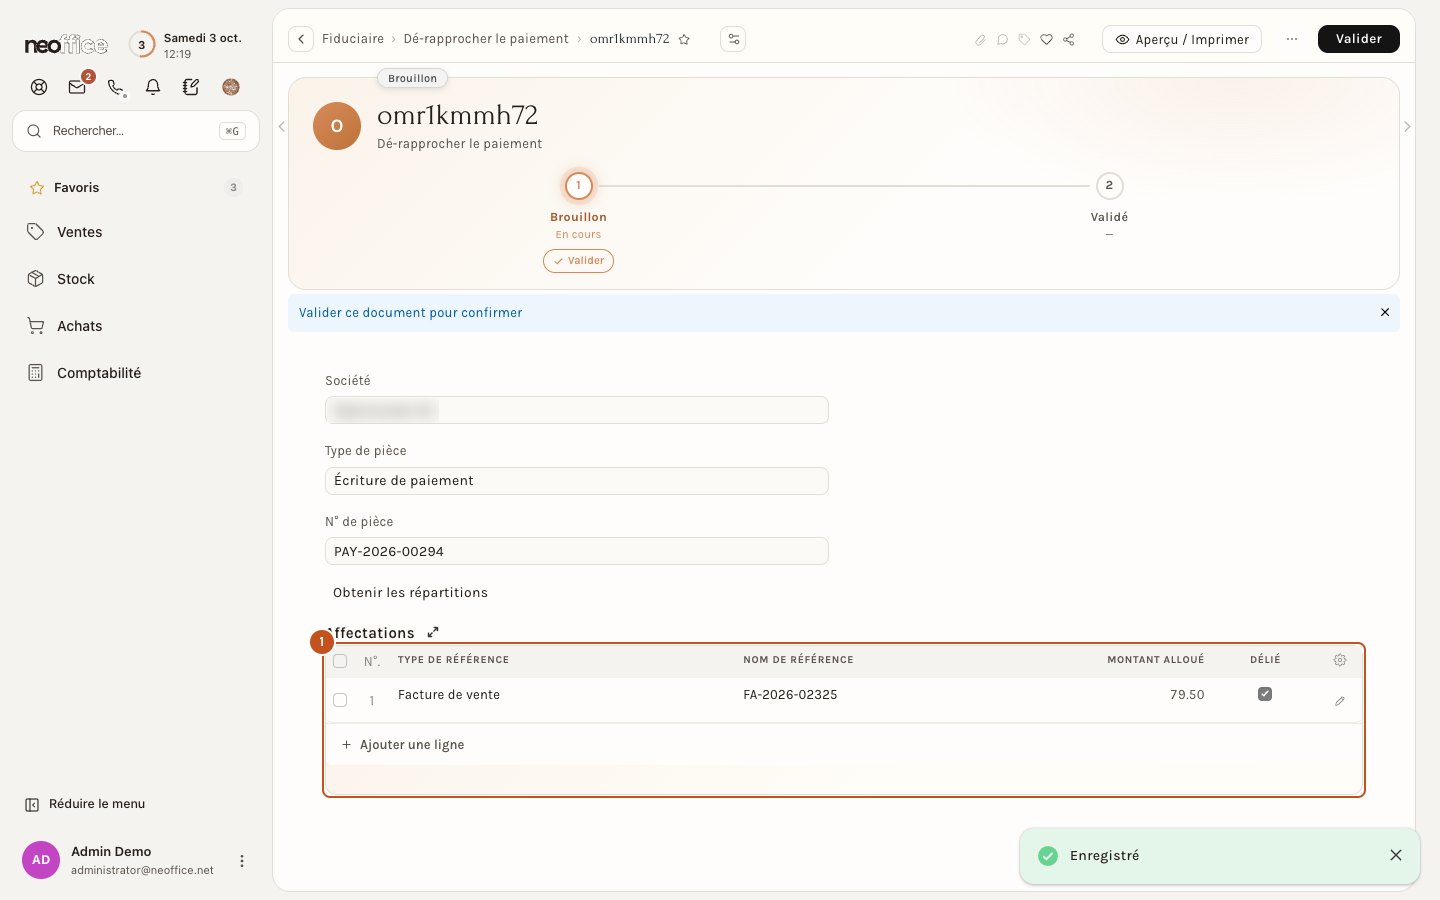Image resolution: width=1440 pixels, height=900 pixels.
Task: Click the small Valider pill under Brouillon
Action: 578,261
